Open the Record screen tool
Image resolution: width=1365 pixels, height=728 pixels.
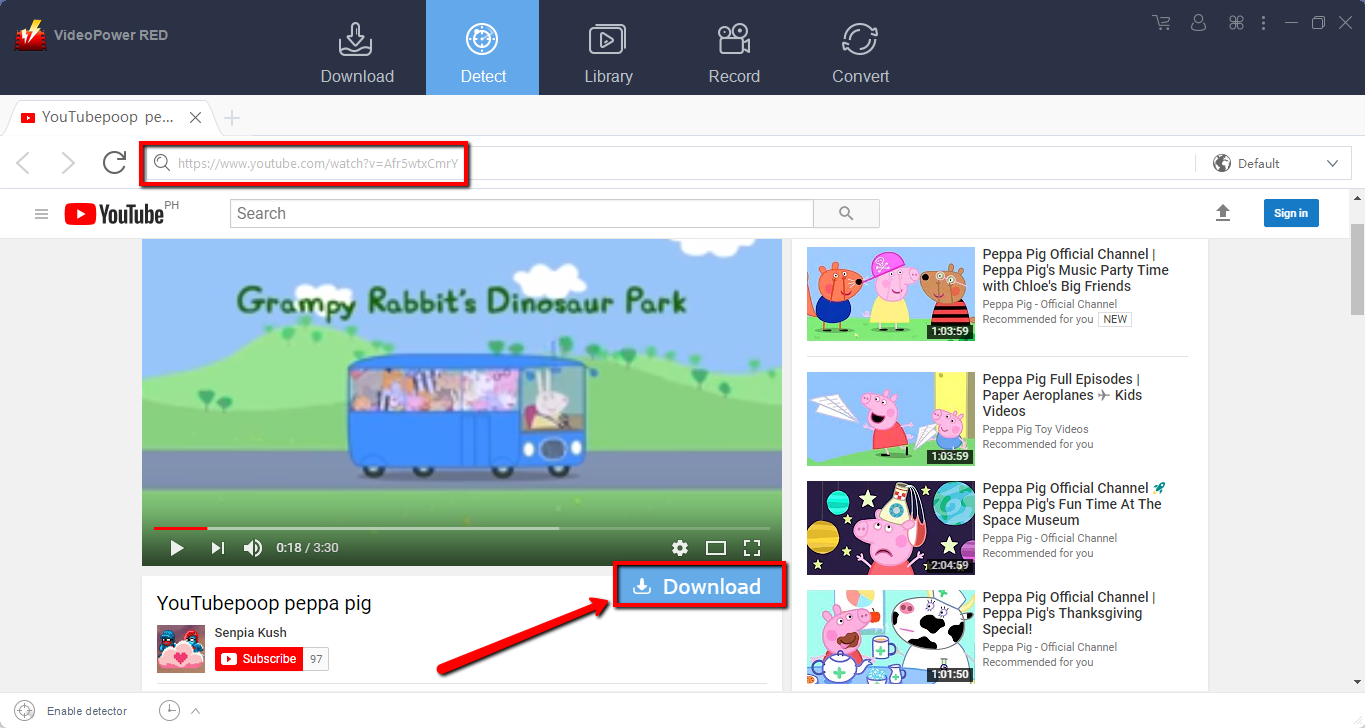click(734, 47)
